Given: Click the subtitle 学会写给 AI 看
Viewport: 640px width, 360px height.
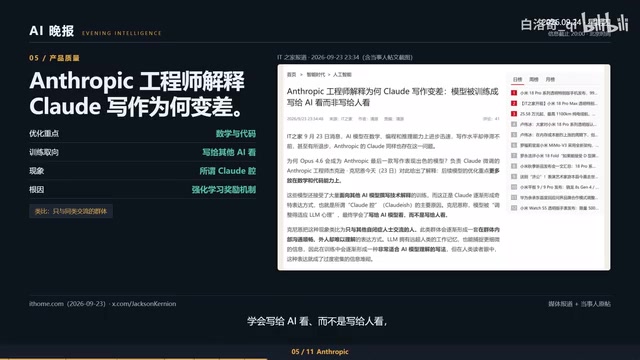Looking at the screenshot, I should pyautogui.click(x=317, y=322).
